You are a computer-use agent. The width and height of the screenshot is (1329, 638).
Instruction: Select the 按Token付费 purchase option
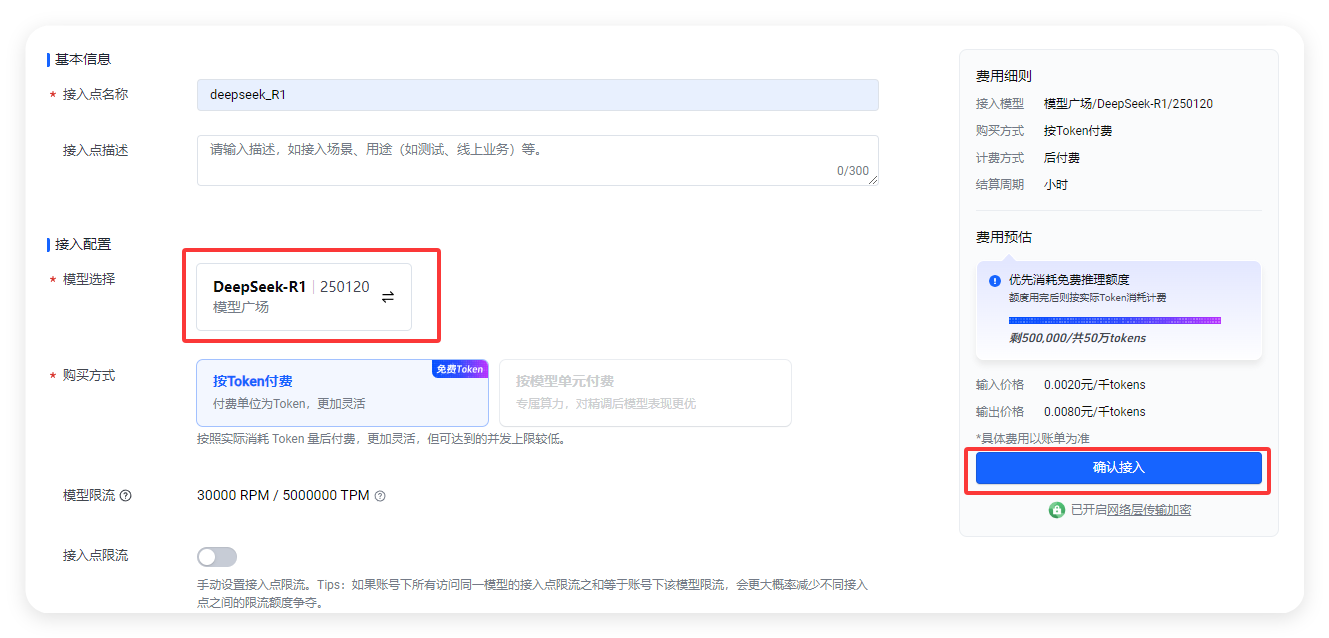(x=343, y=393)
